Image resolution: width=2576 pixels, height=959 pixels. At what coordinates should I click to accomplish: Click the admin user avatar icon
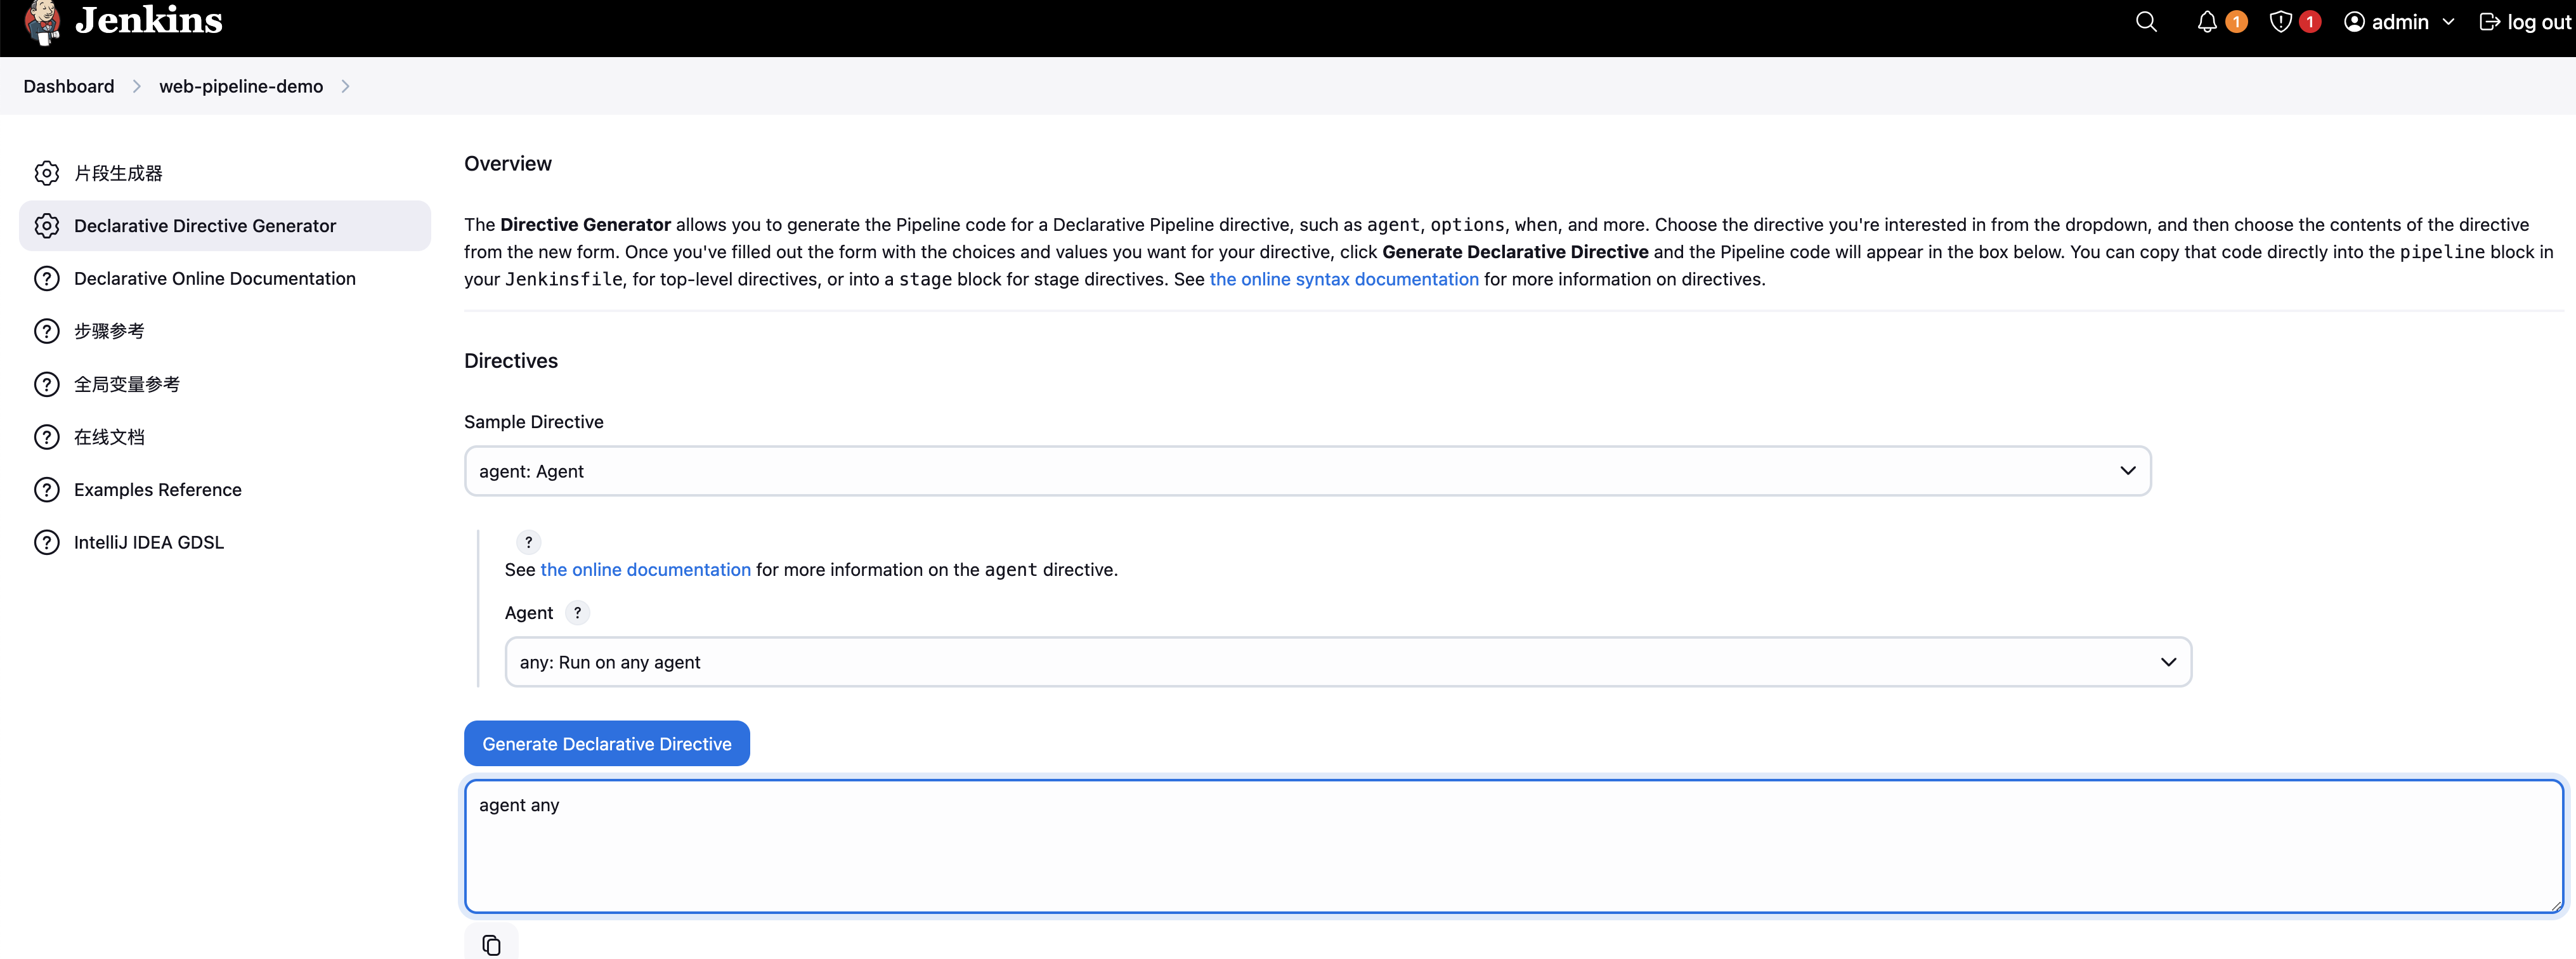(2355, 22)
